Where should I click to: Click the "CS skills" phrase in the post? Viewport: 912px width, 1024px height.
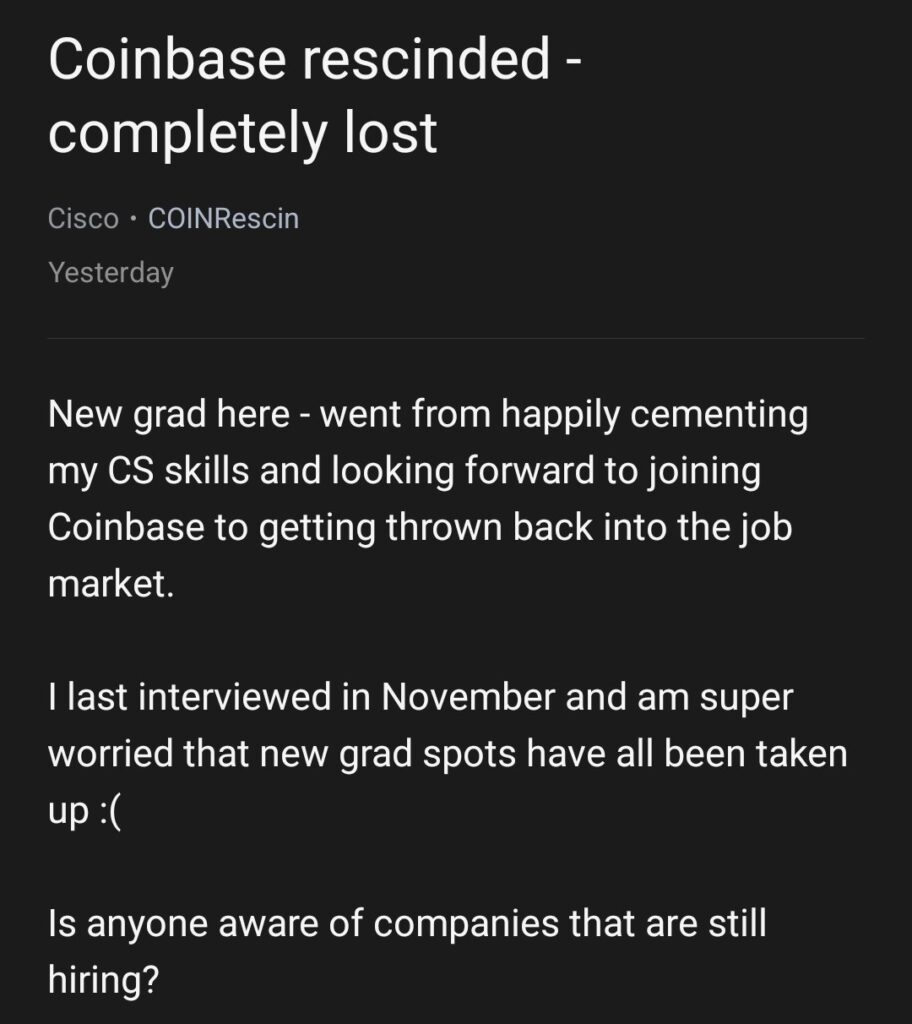tap(178, 472)
